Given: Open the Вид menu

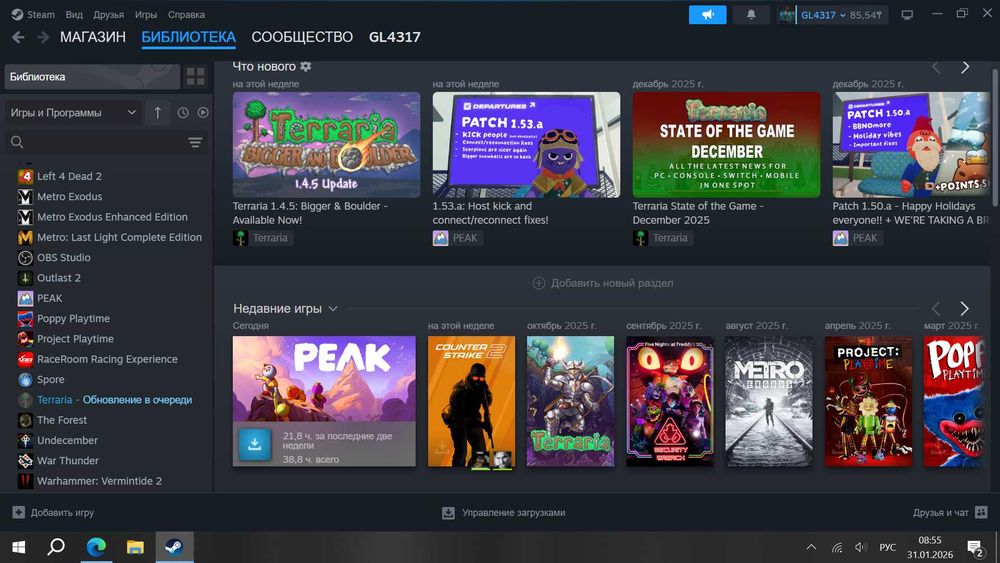Looking at the screenshot, I should 74,14.
